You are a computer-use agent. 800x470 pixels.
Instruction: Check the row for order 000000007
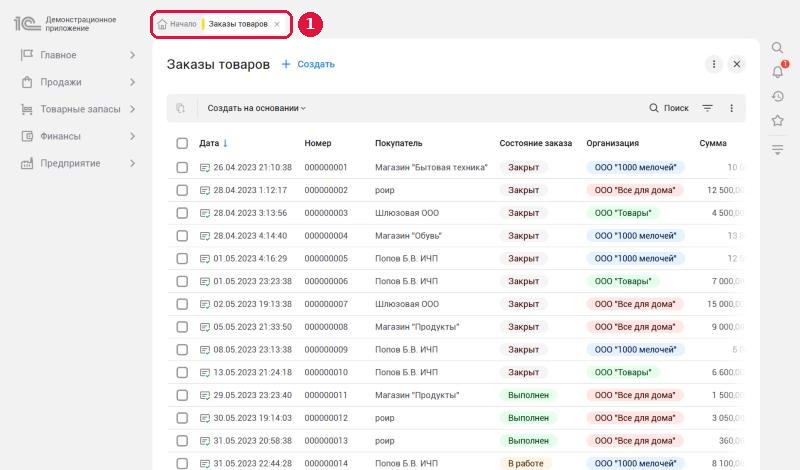click(182, 304)
